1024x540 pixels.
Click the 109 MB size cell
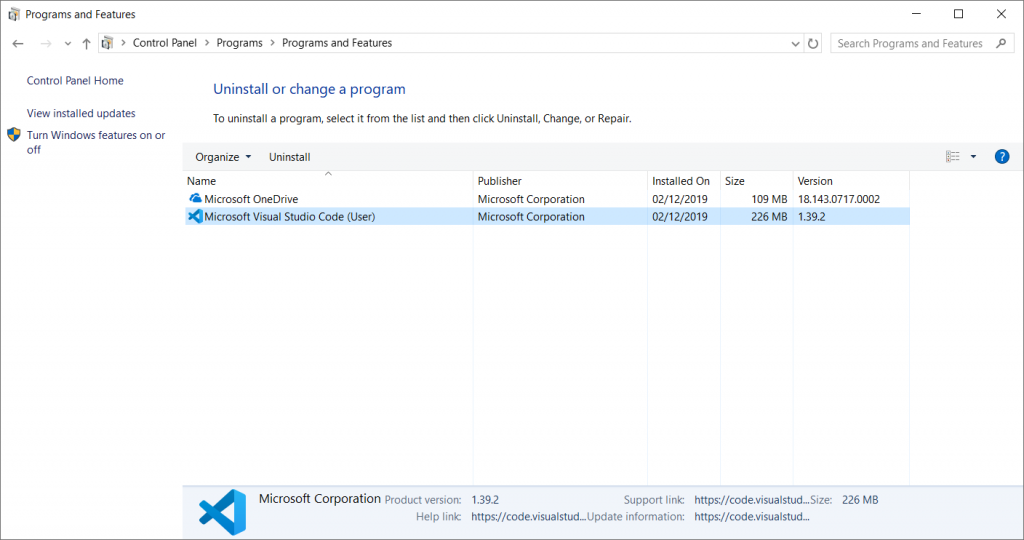point(769,199)
